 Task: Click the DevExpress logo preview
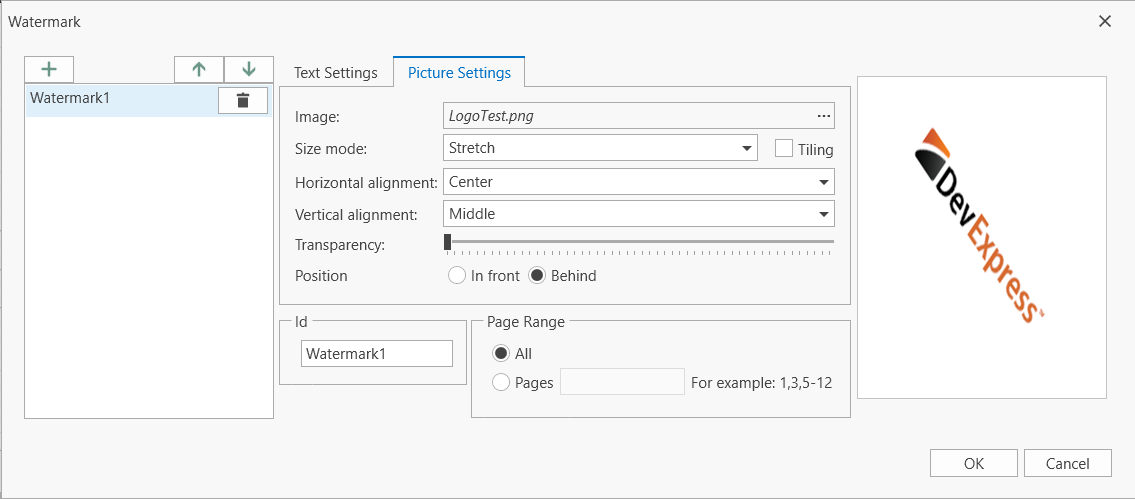coord(978,226)
